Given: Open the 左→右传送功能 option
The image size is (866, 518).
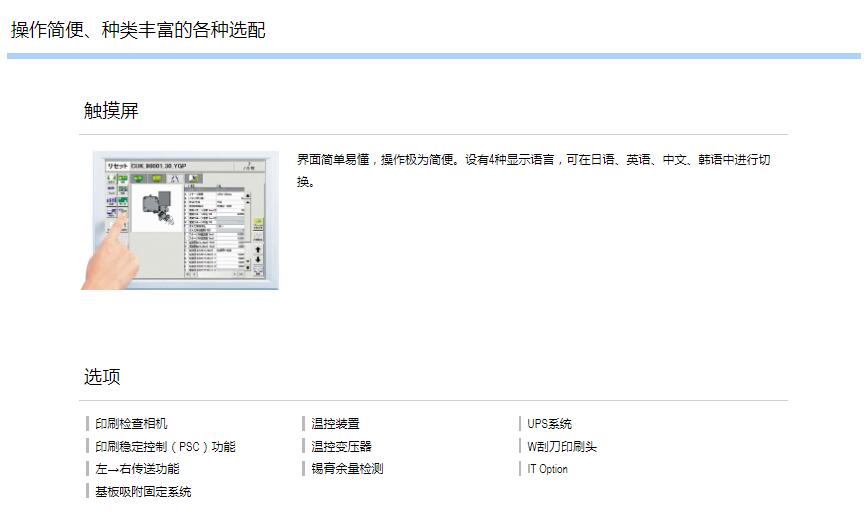Looking at the screenshot, I should pyautogui.click(x=137, y=469).
